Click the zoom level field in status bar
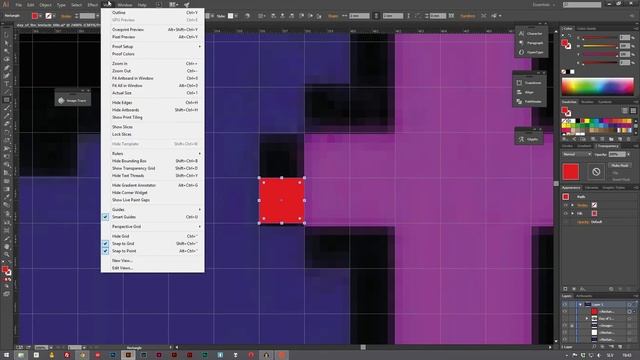640x360 pixels. 41,348
